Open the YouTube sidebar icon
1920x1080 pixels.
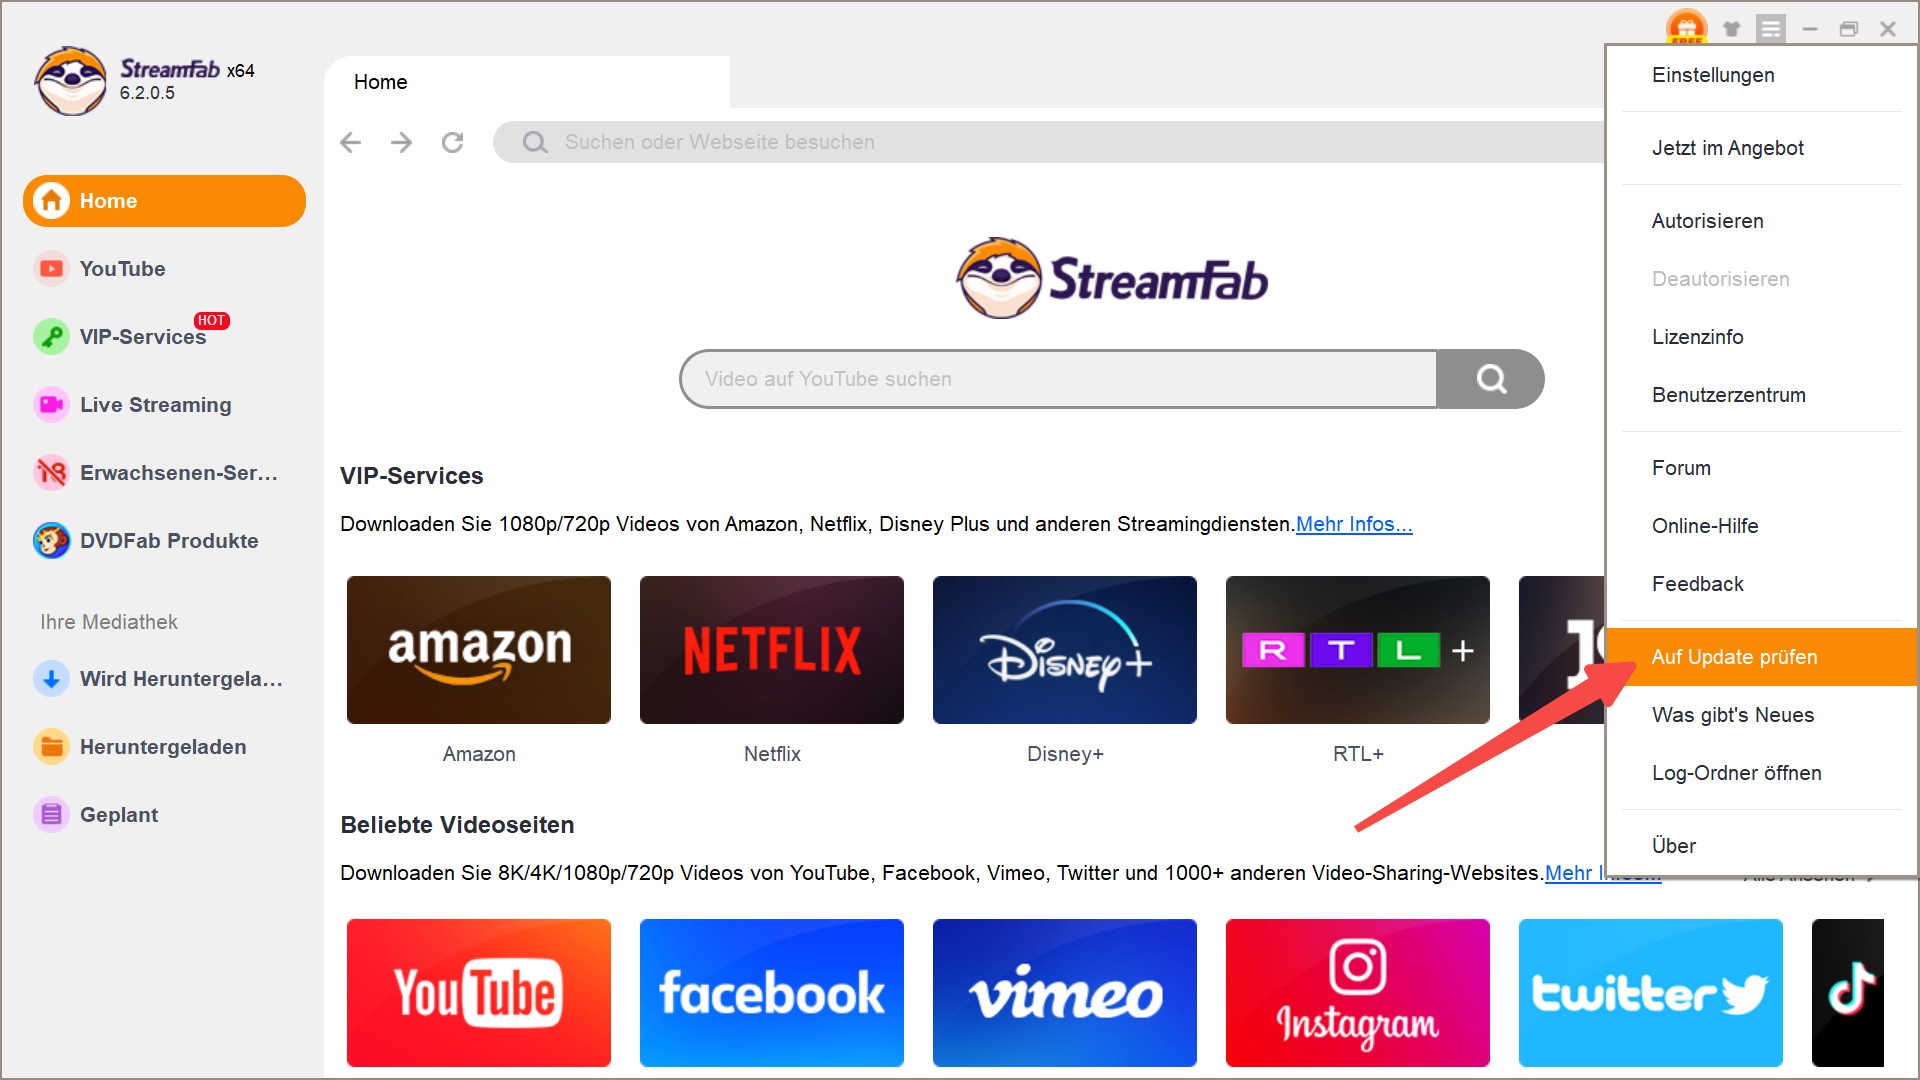point(51,269)
